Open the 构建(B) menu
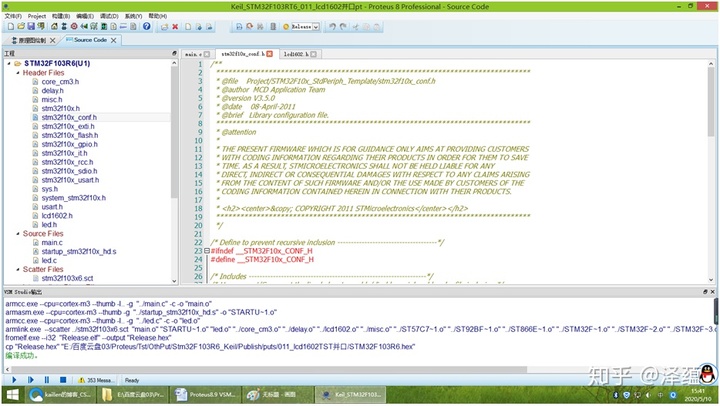Image resolution: width=720 pixels, height=406 pixels. [61, 16]
